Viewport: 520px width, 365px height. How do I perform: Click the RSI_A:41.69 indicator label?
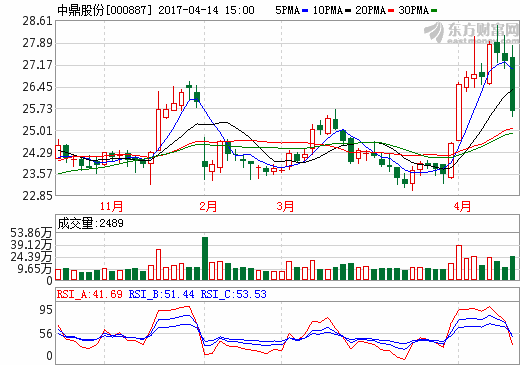pyautogui.click(x=90, y=294)
